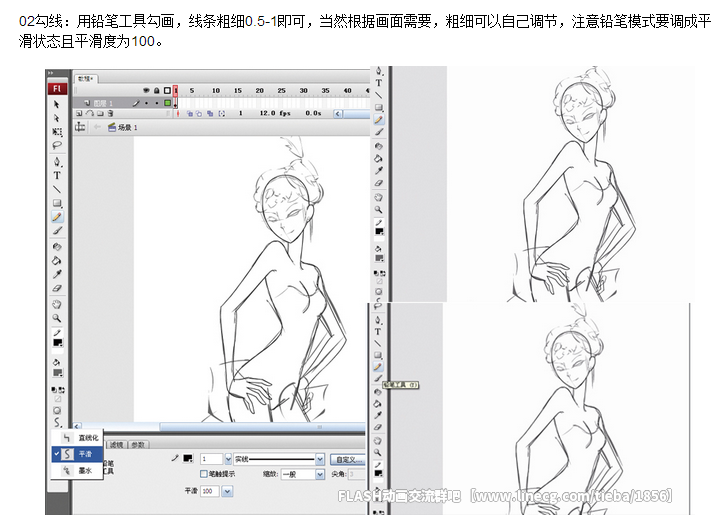Select the Brush tool in left toolbar
The width and height of the screenshot is (724, 515).
coord(57,230)
